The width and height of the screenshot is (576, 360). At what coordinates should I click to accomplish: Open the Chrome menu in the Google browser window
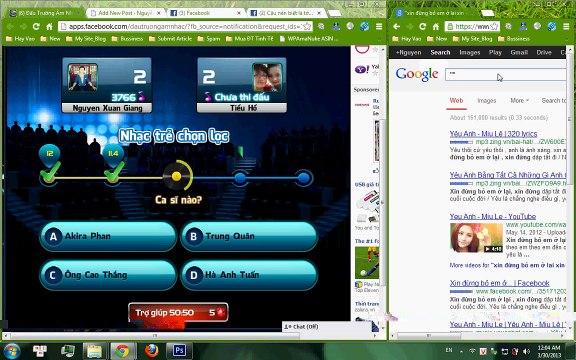(566, 26)
